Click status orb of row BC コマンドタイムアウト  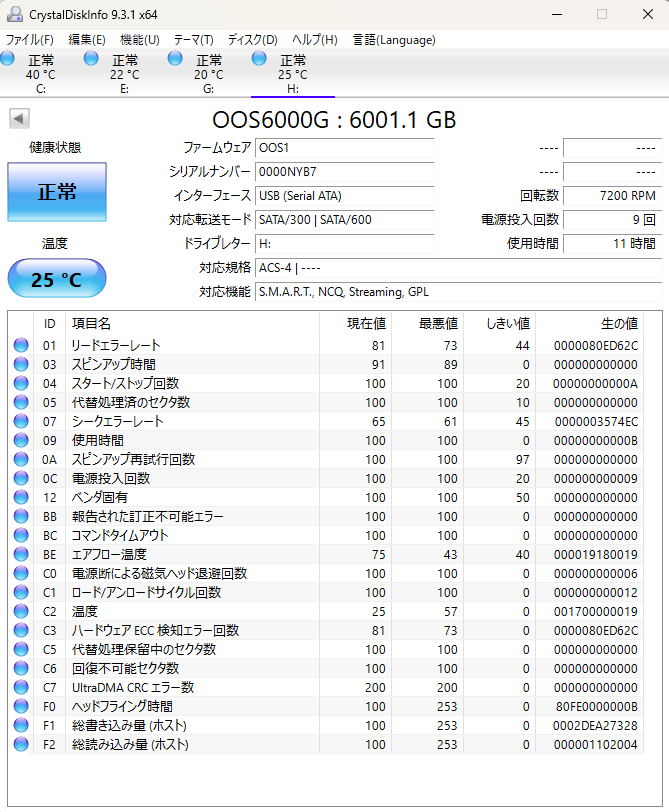click(x=21, y=535)
